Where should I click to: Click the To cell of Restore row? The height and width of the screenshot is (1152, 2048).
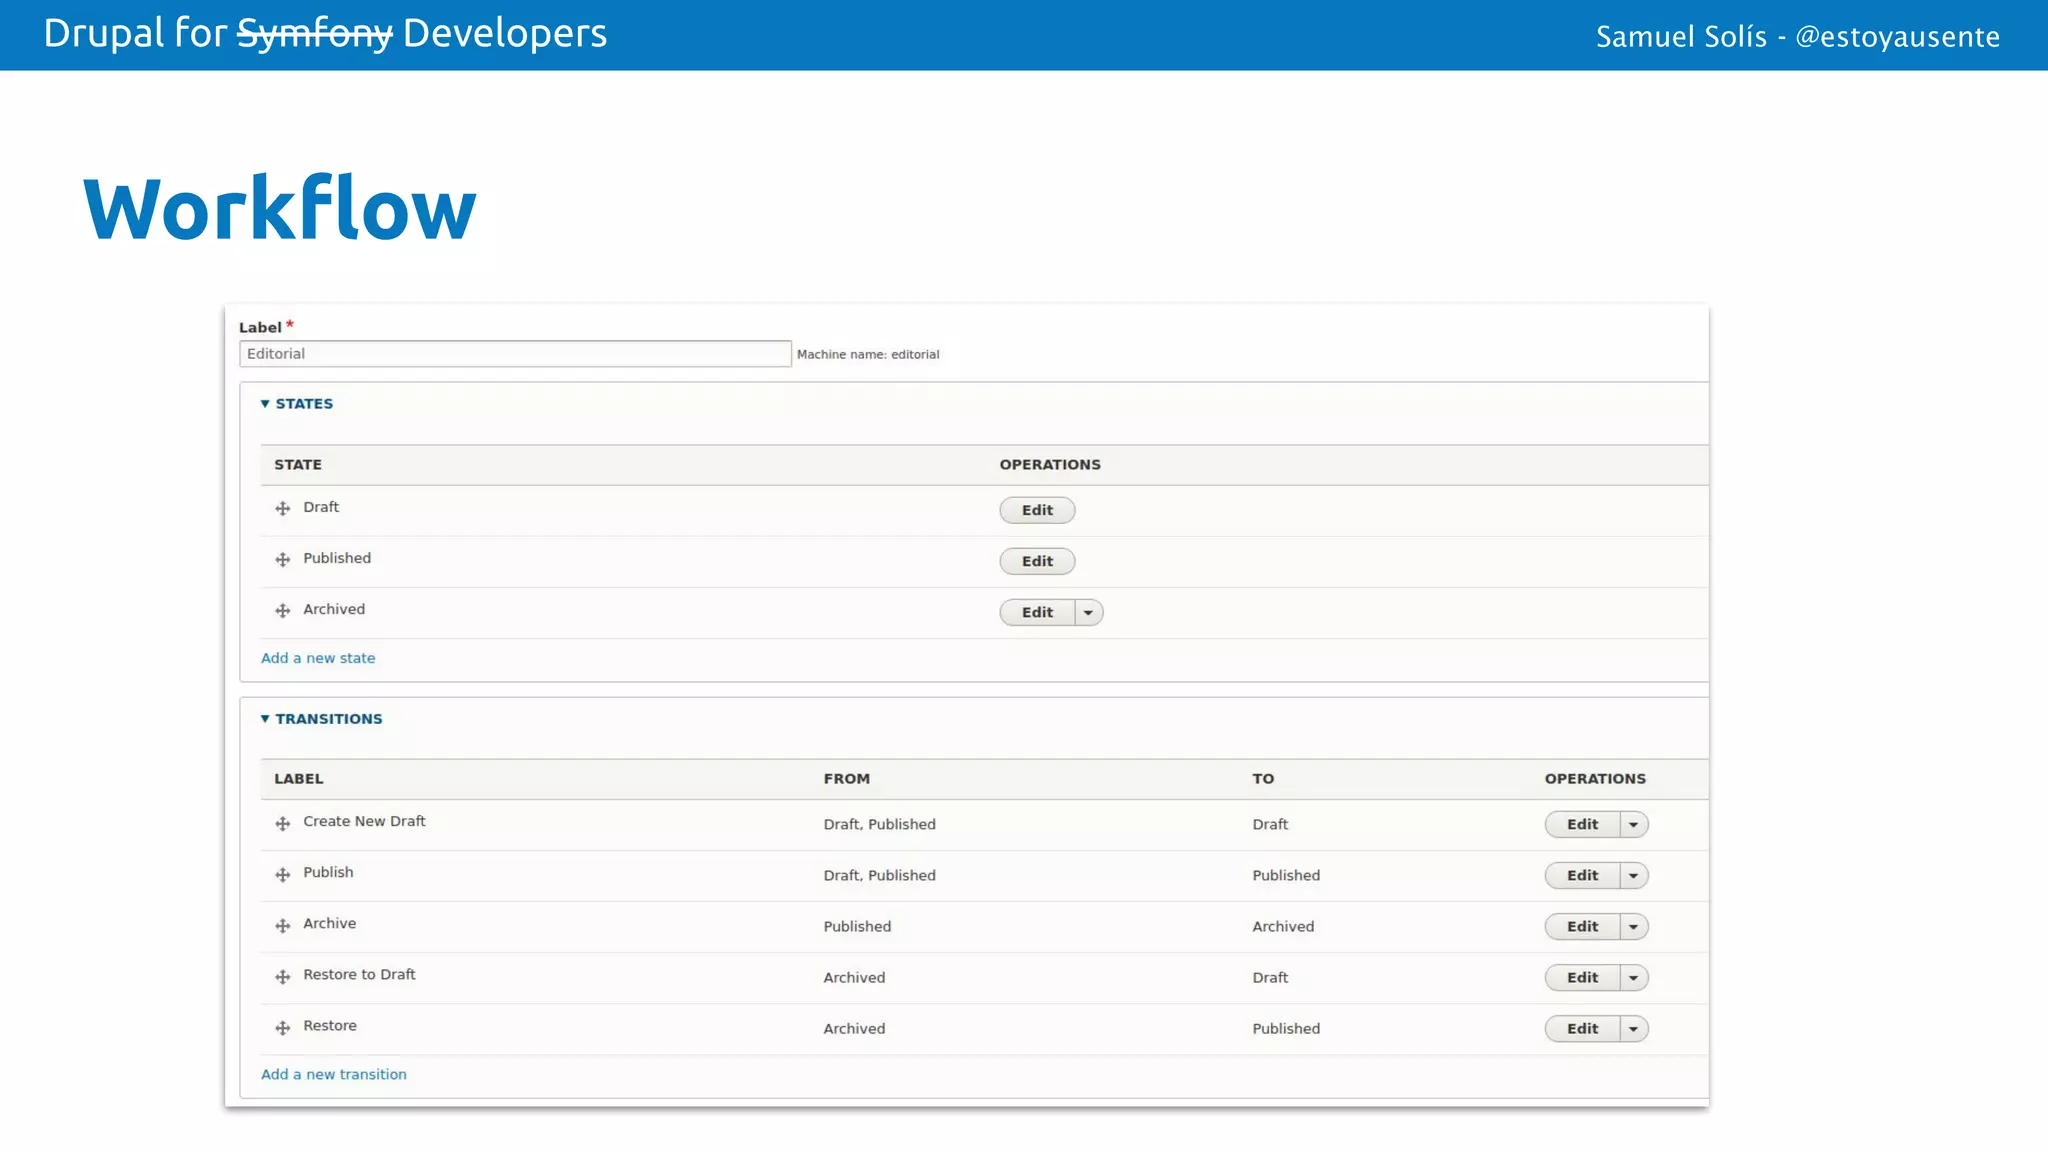tap(1286, 1029)
